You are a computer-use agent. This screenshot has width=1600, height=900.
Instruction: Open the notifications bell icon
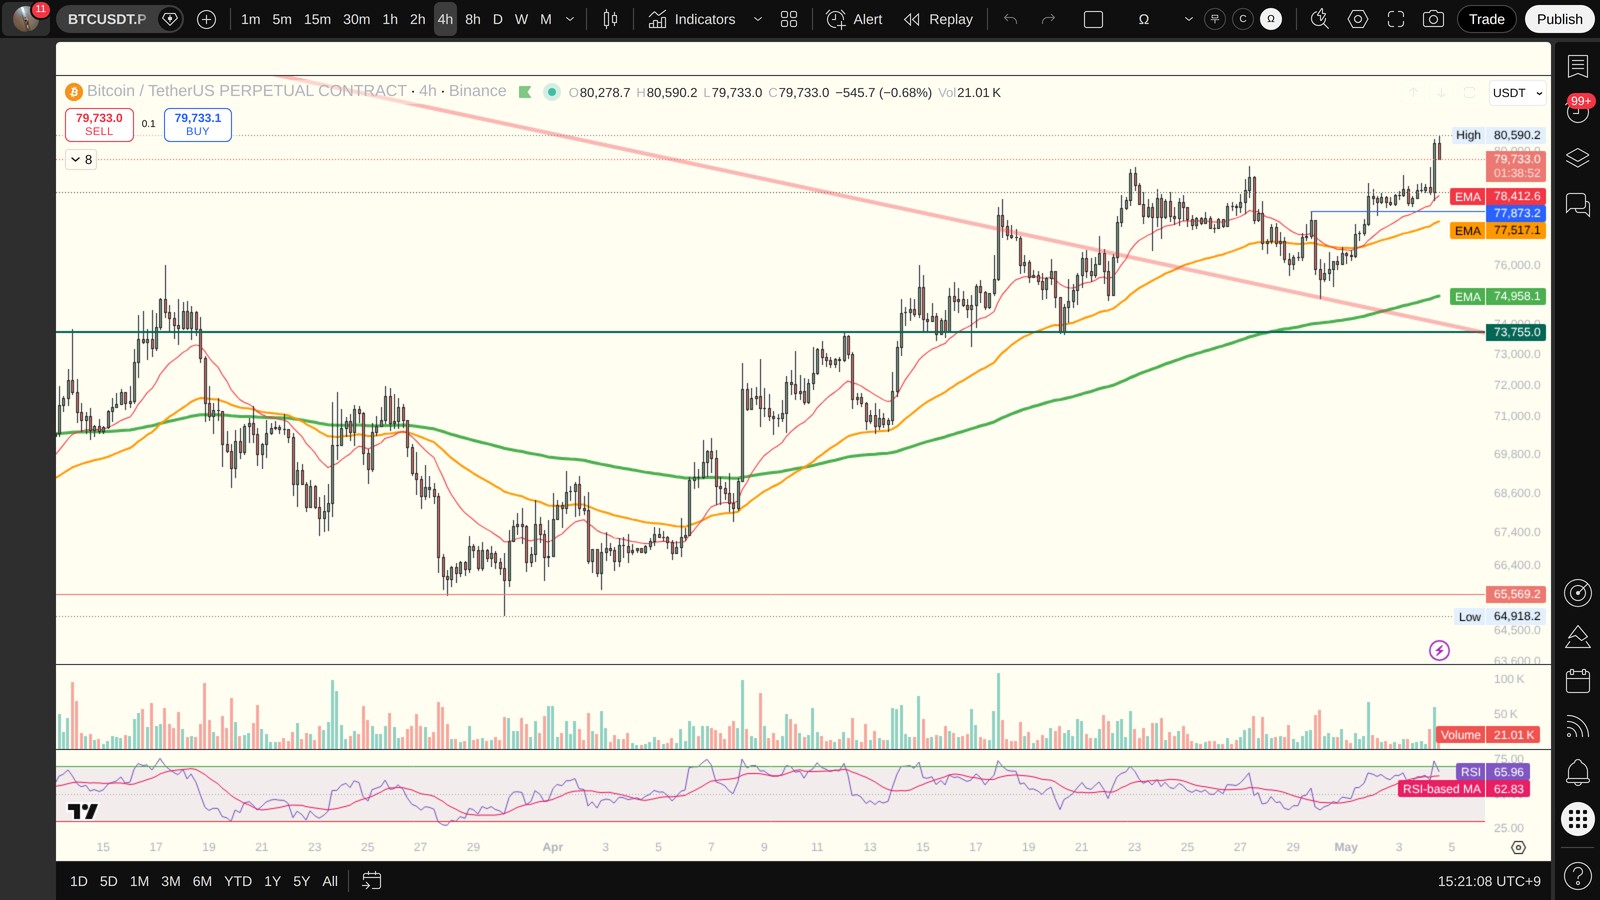(1577, 772)
